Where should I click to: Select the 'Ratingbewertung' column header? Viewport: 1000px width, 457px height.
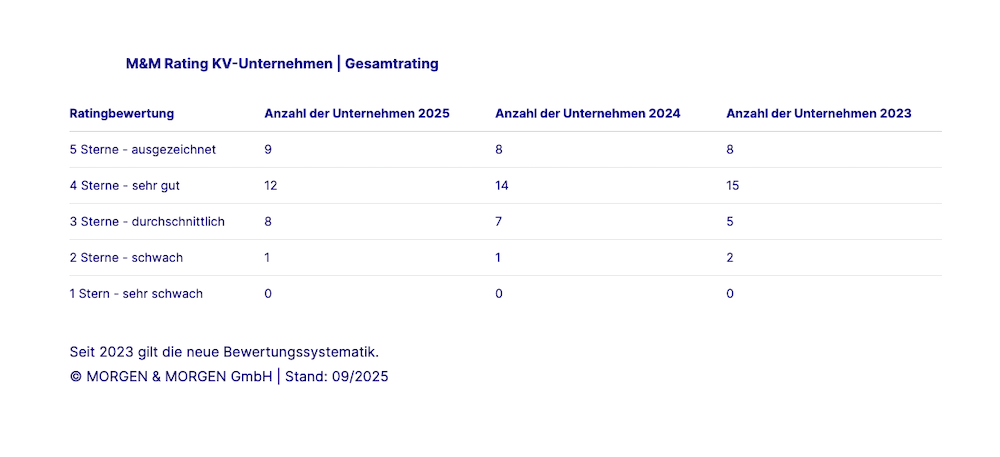click(x=122, y=114)
